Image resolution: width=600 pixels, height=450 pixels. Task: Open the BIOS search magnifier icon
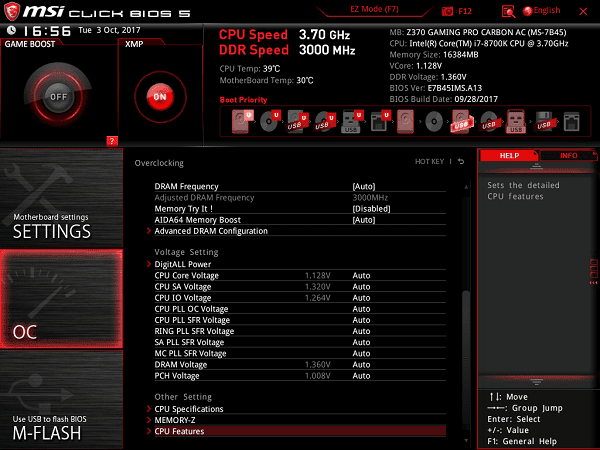(x=508, y=11)
